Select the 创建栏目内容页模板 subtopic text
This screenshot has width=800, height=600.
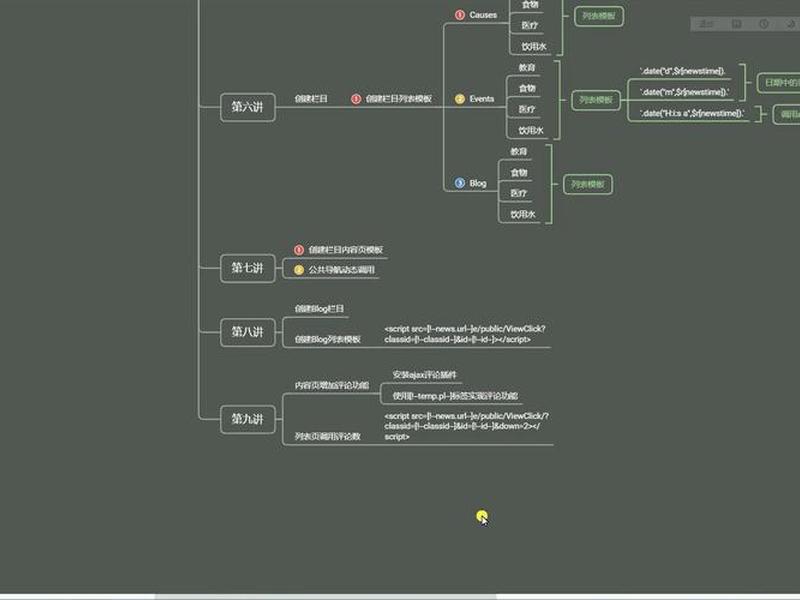345,249
